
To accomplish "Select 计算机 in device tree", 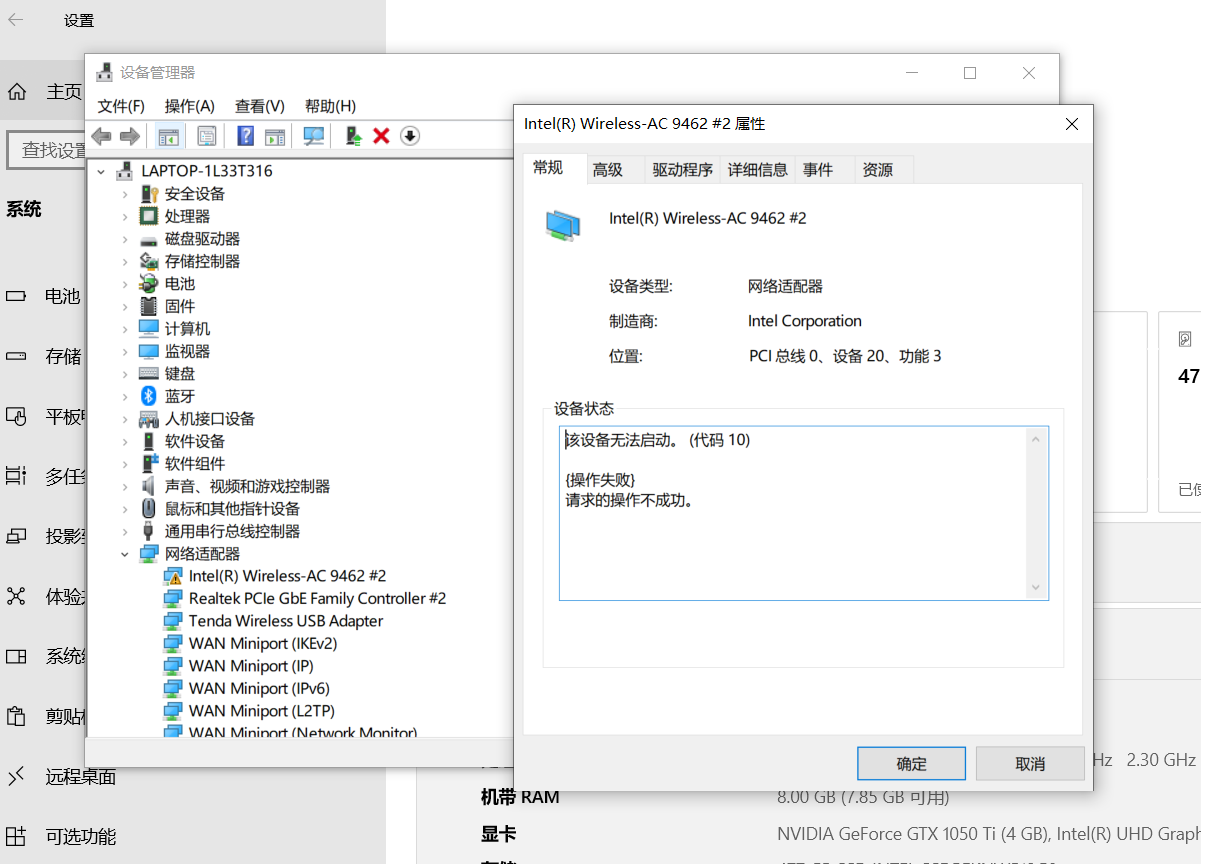I will coord(187,329).
